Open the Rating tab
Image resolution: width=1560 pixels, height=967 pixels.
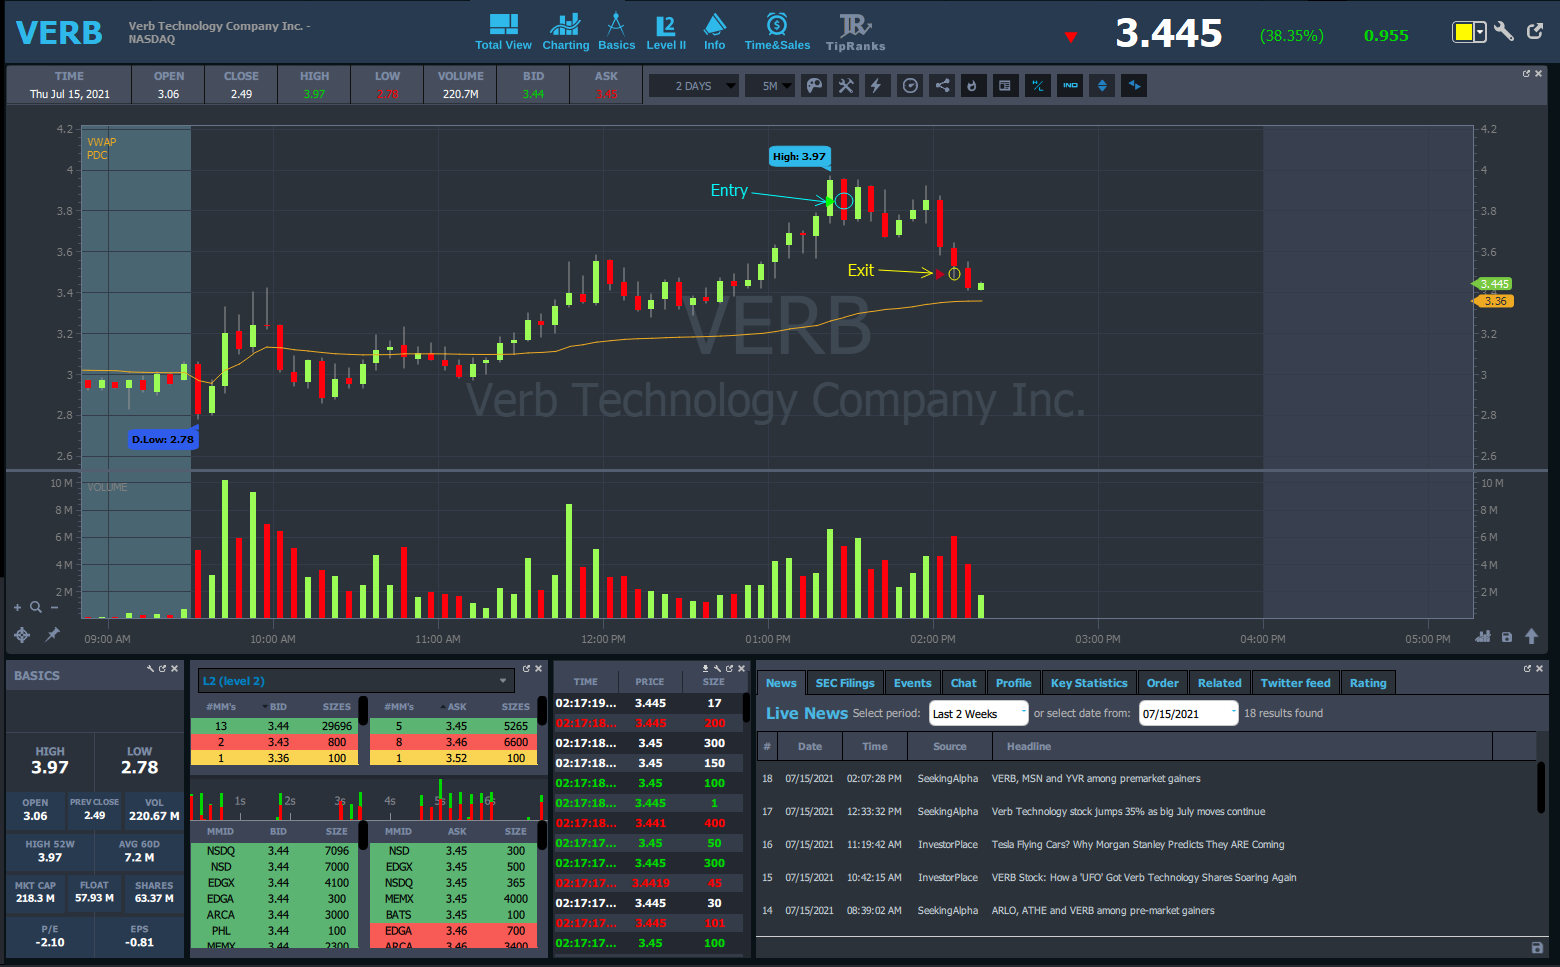[x=1368, y=683]
